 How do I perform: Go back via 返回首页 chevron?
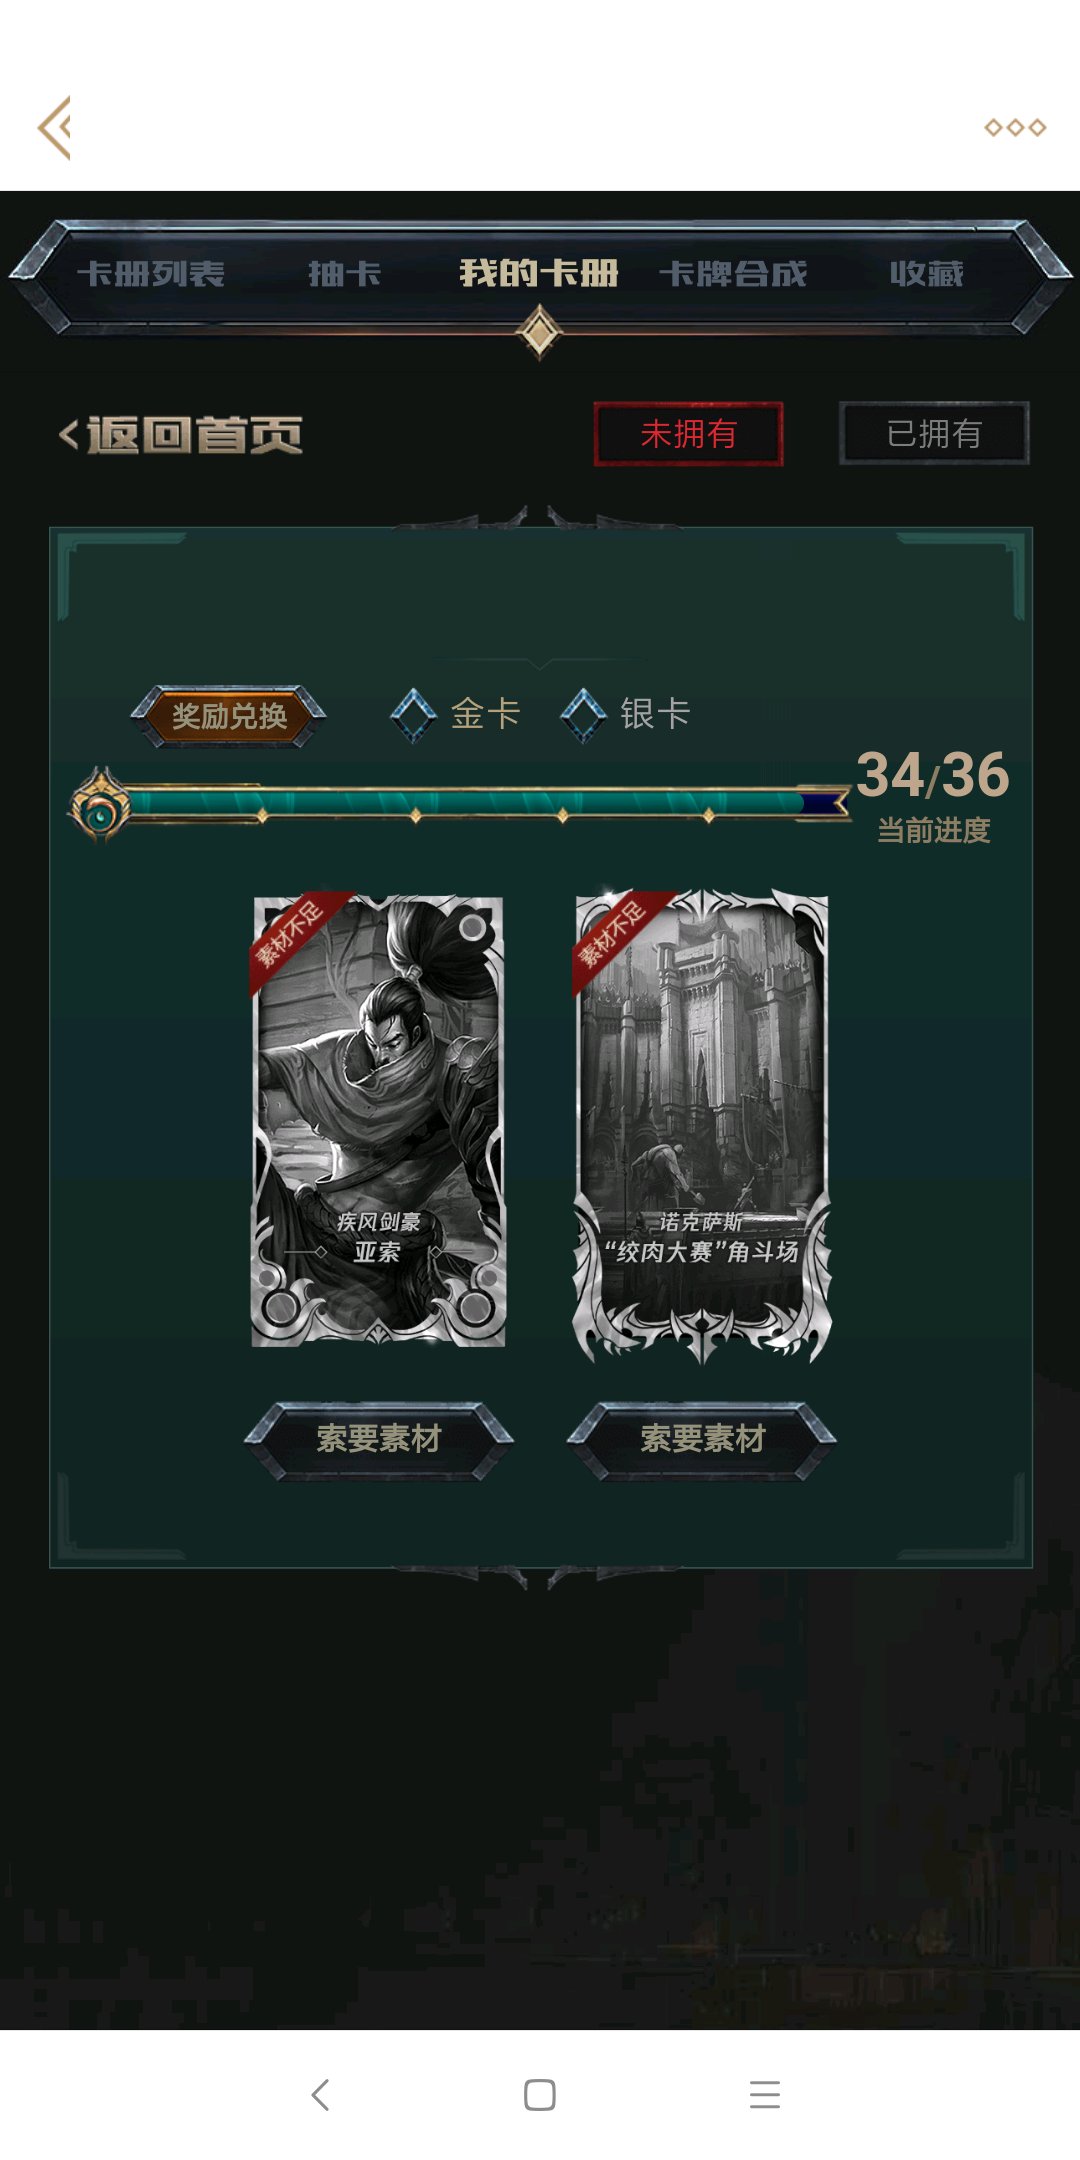point(181,434)
